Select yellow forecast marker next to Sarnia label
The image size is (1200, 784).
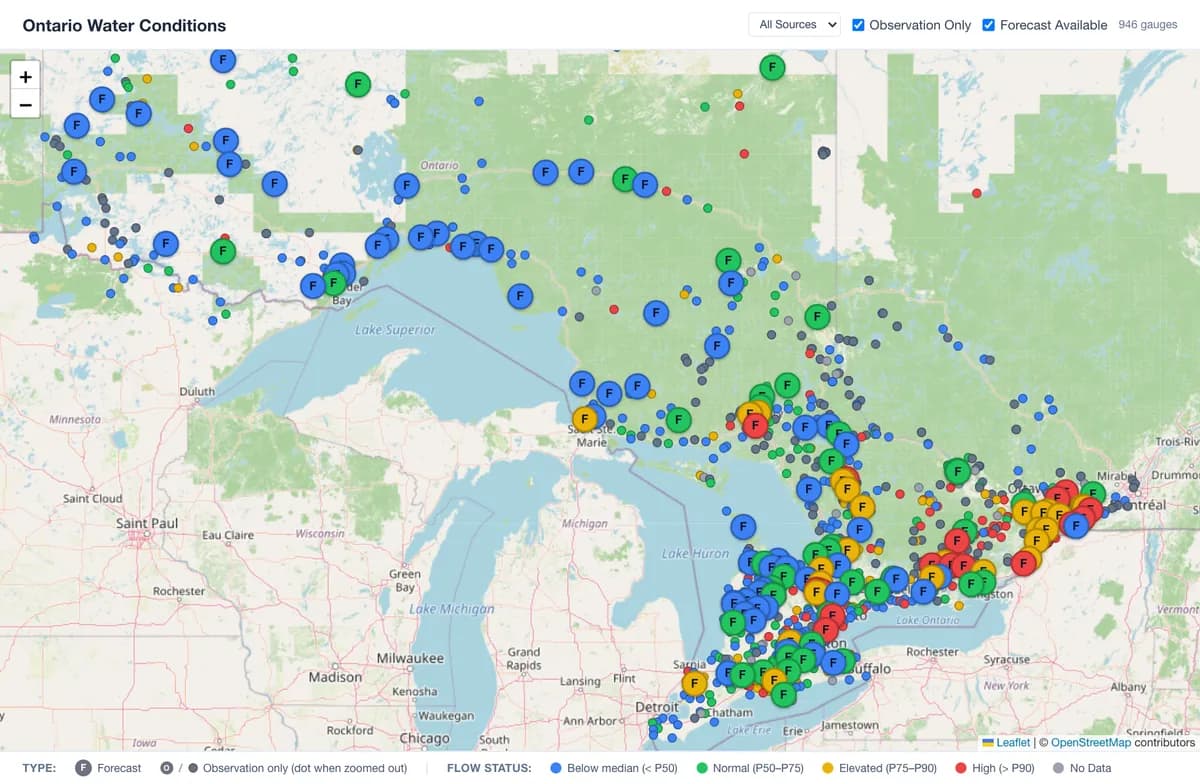(695, 684)
